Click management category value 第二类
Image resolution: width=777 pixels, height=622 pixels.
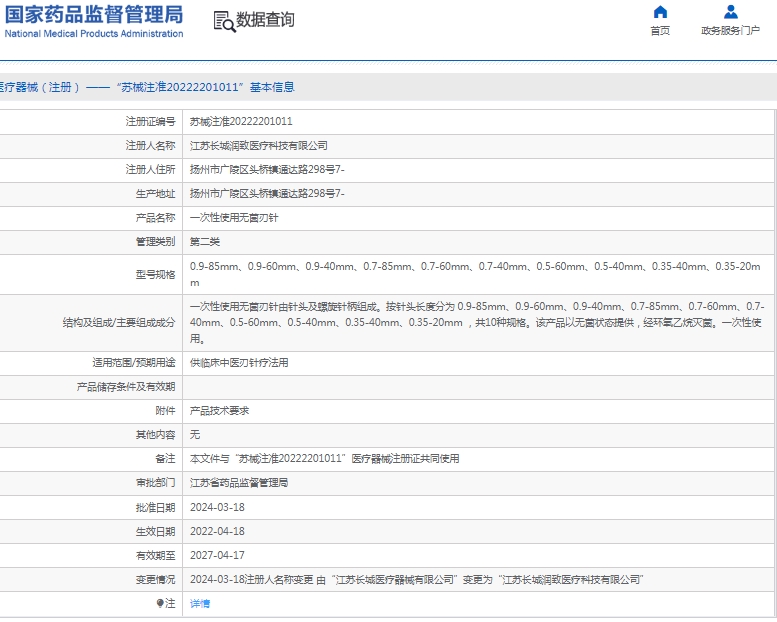tap(205, 242)
